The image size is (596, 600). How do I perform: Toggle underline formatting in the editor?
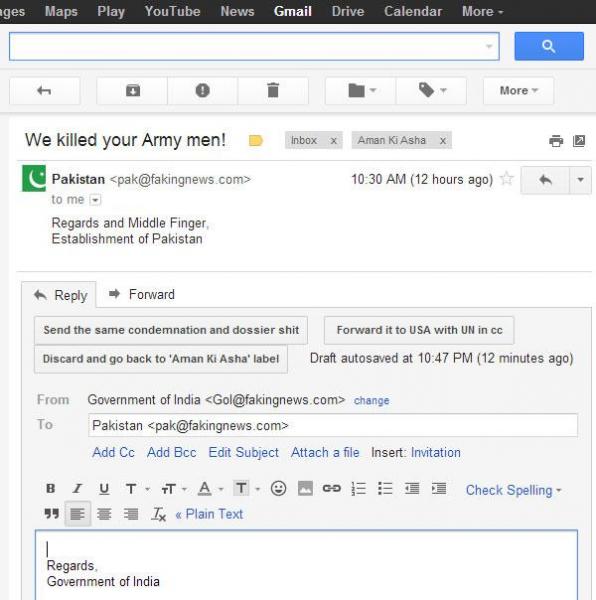[x=104, y=489]
